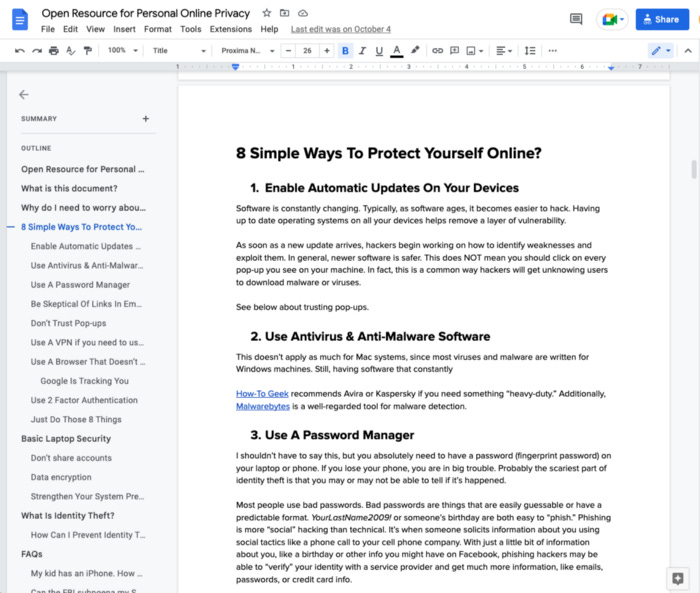Viewport: 700px width, 593px height.
Task: Go to 'What Is Identity Theft?' outline heading
Action: click(x=68, y=516)
